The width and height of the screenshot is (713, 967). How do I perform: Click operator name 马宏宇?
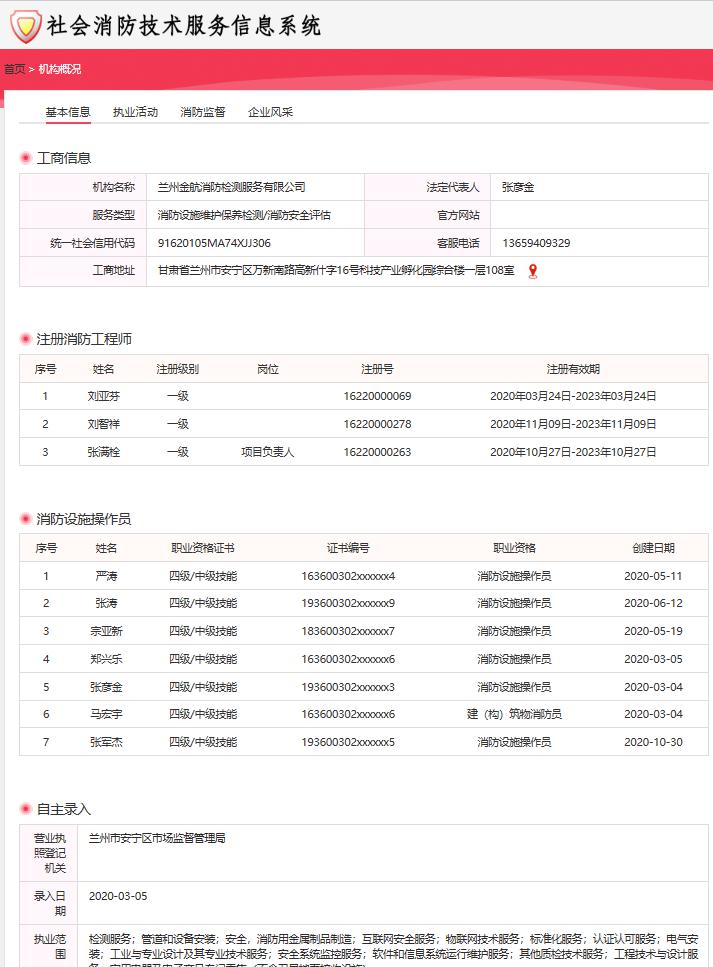point(106,714)
